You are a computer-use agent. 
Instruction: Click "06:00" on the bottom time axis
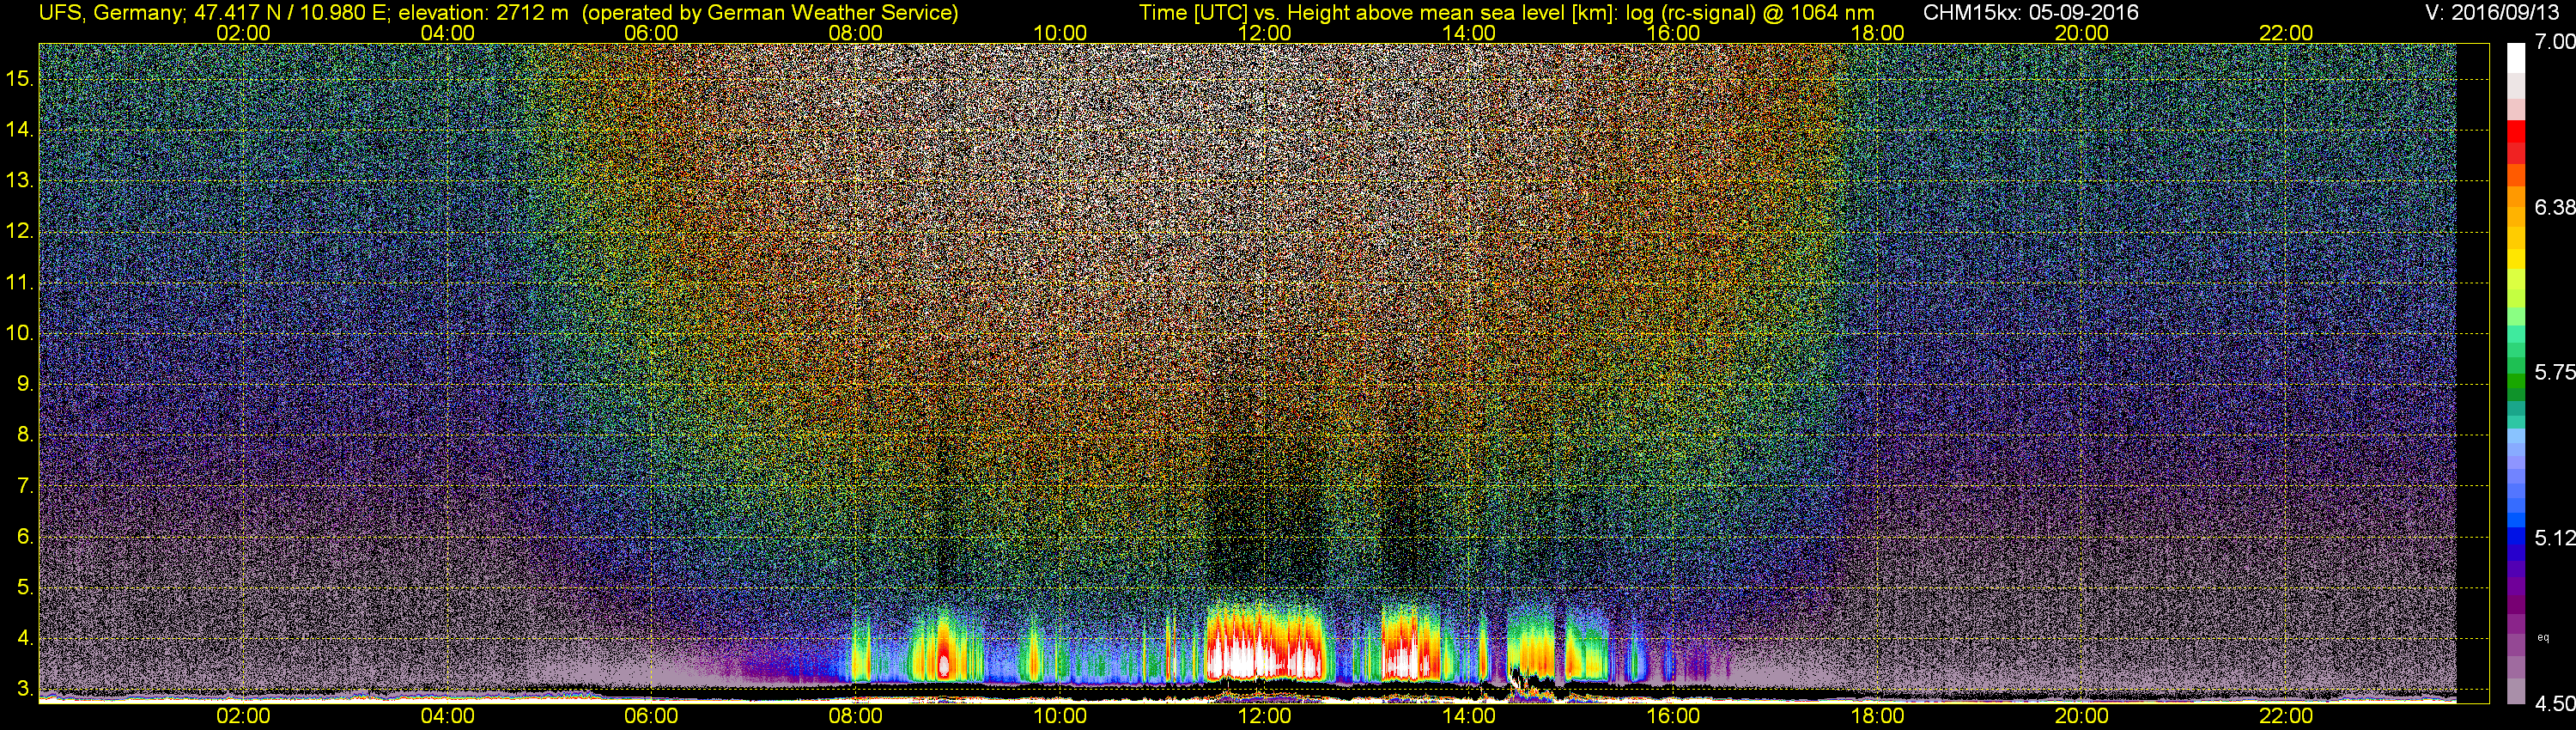[x=651, y=716]
